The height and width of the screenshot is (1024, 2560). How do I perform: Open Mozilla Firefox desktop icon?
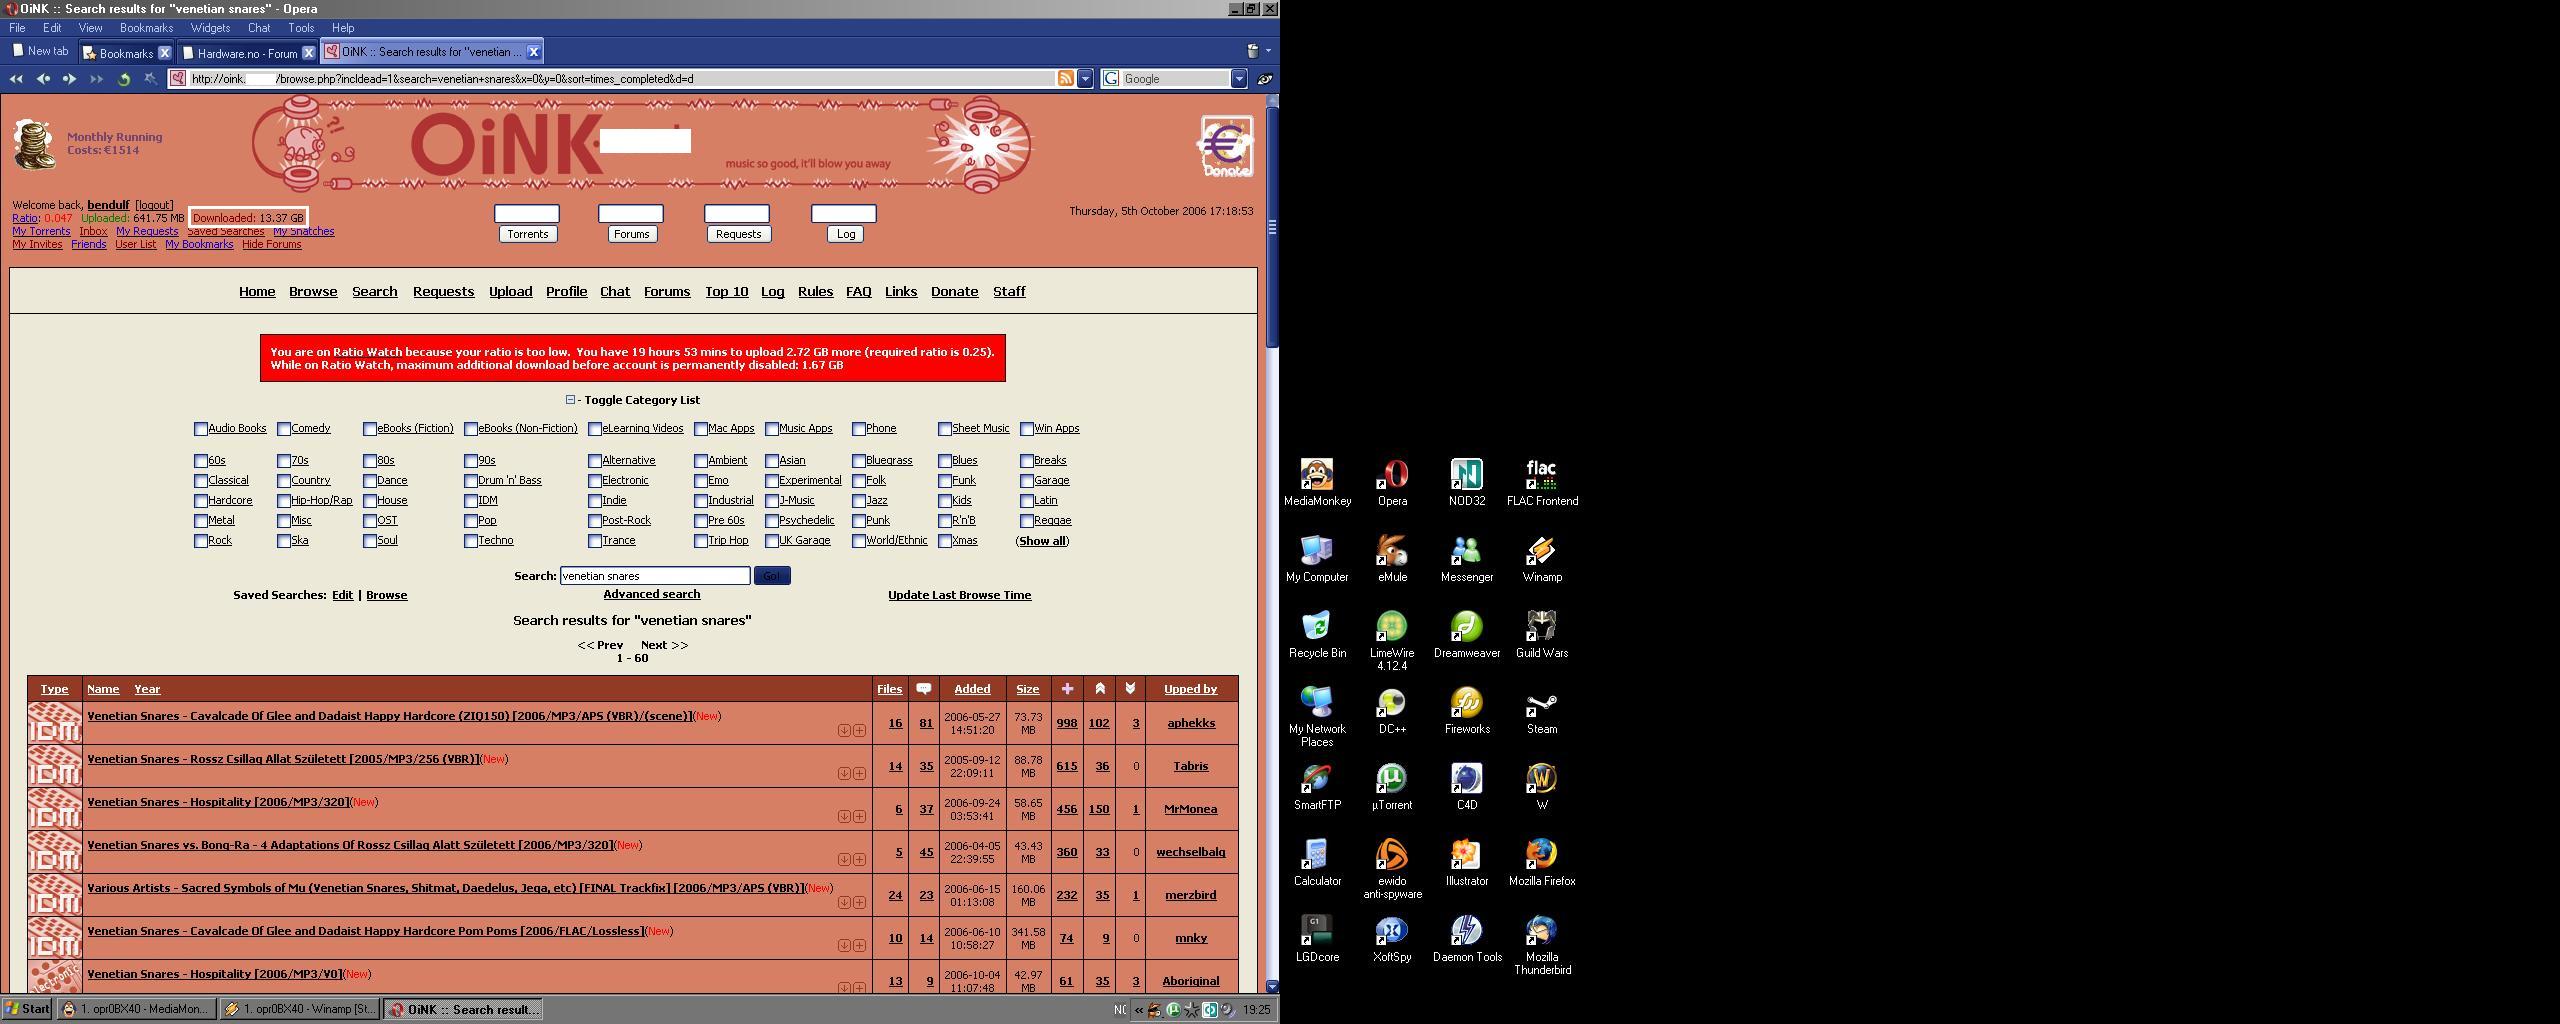(1542, 863)
